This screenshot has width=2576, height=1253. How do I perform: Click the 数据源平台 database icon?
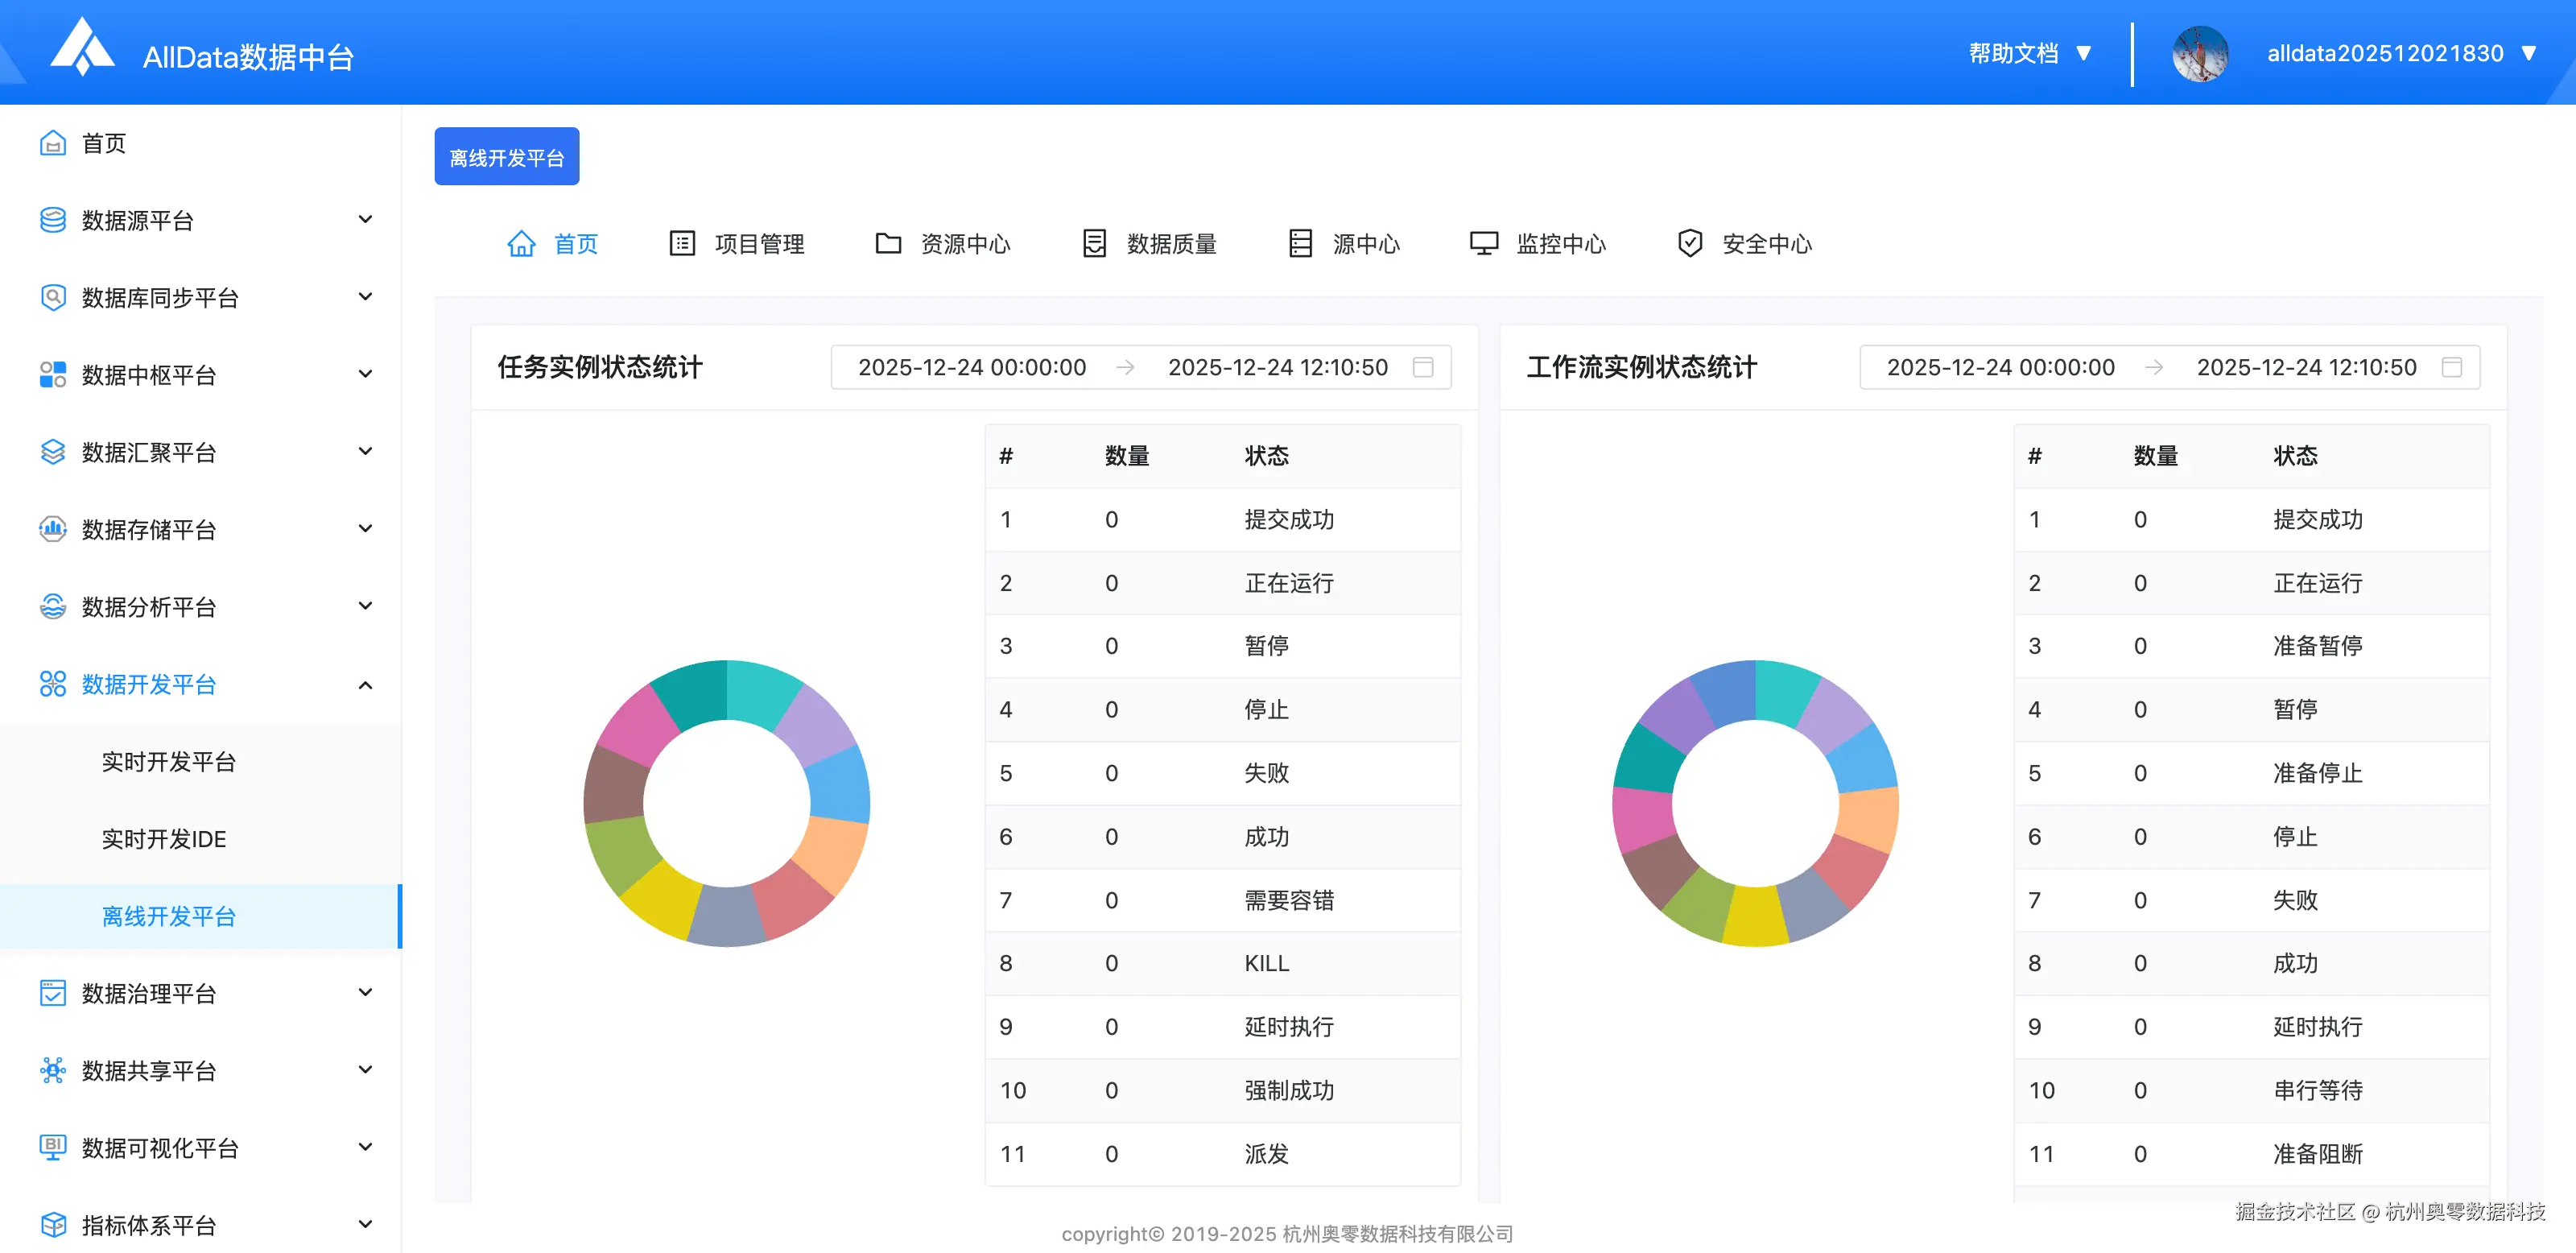click(x=53, y=220)
